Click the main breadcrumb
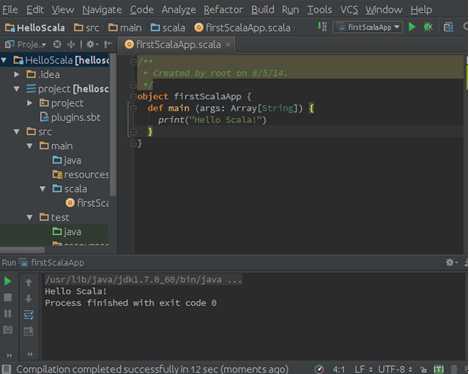Viewport: 469px width, 374px height. 125,28
